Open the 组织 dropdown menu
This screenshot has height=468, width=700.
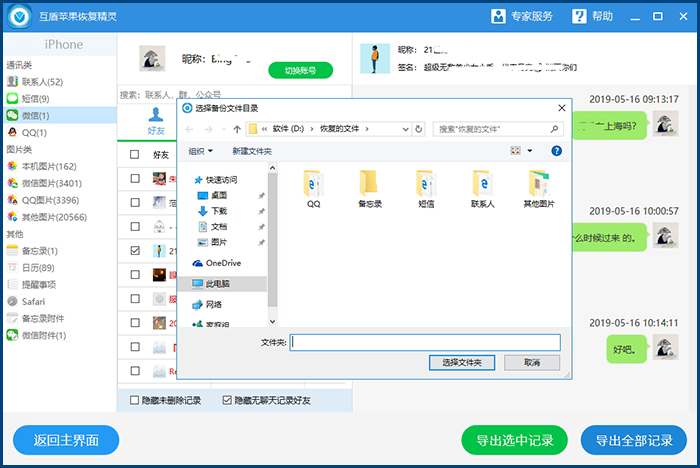(200, 151)
